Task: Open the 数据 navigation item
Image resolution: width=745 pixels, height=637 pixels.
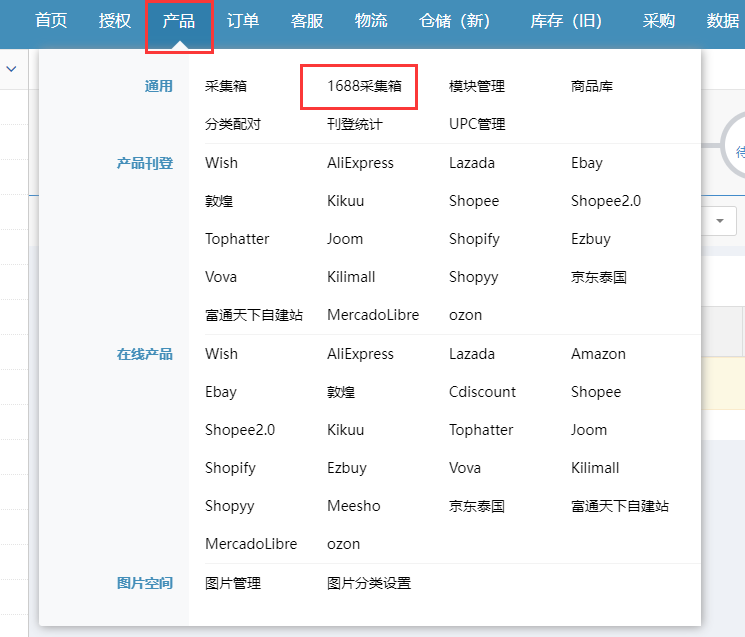Action: (x=723, y=21)
